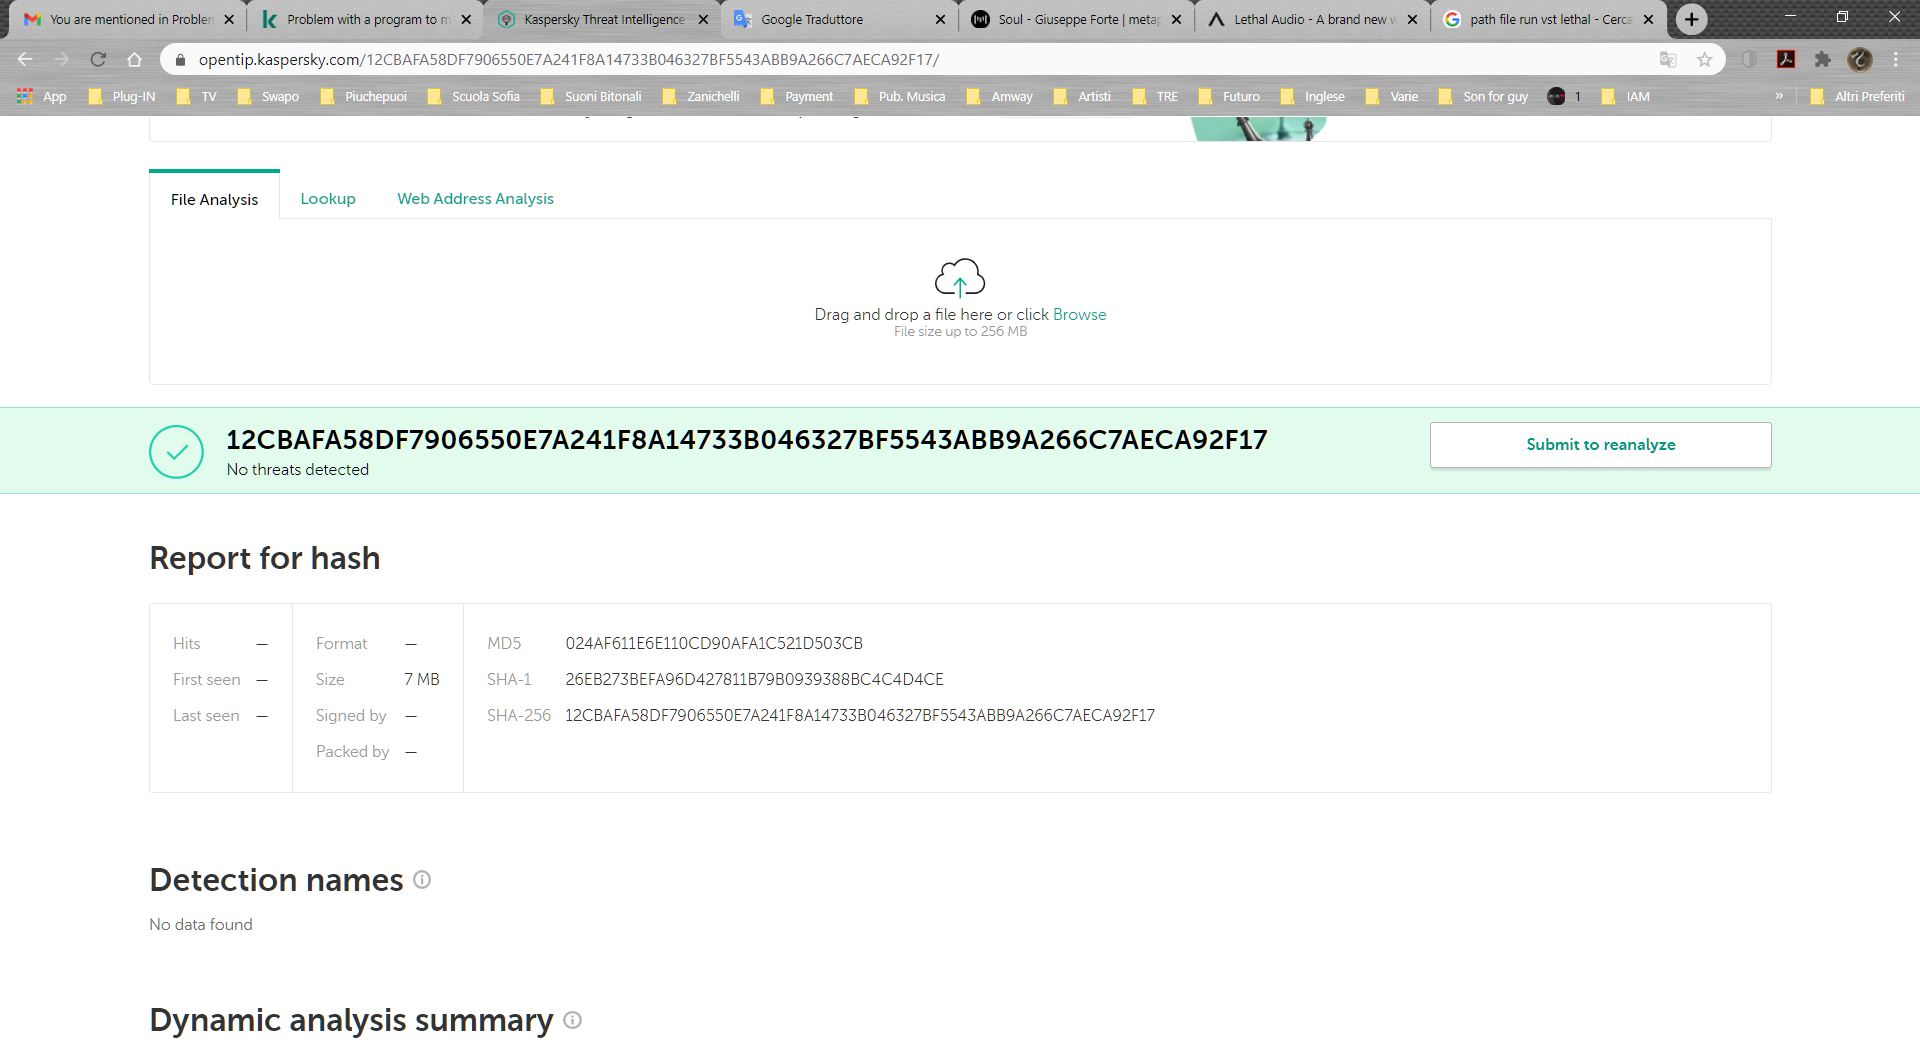Viewport: 1920px width, 1050px height.
Task: Show info for Dynamic analysis summary
Action: 572,1019
